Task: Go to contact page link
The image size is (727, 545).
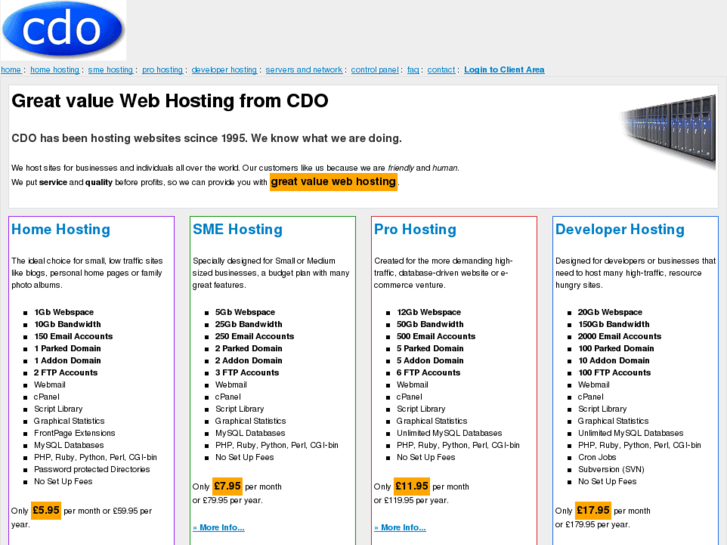Action: coord(441,70)
